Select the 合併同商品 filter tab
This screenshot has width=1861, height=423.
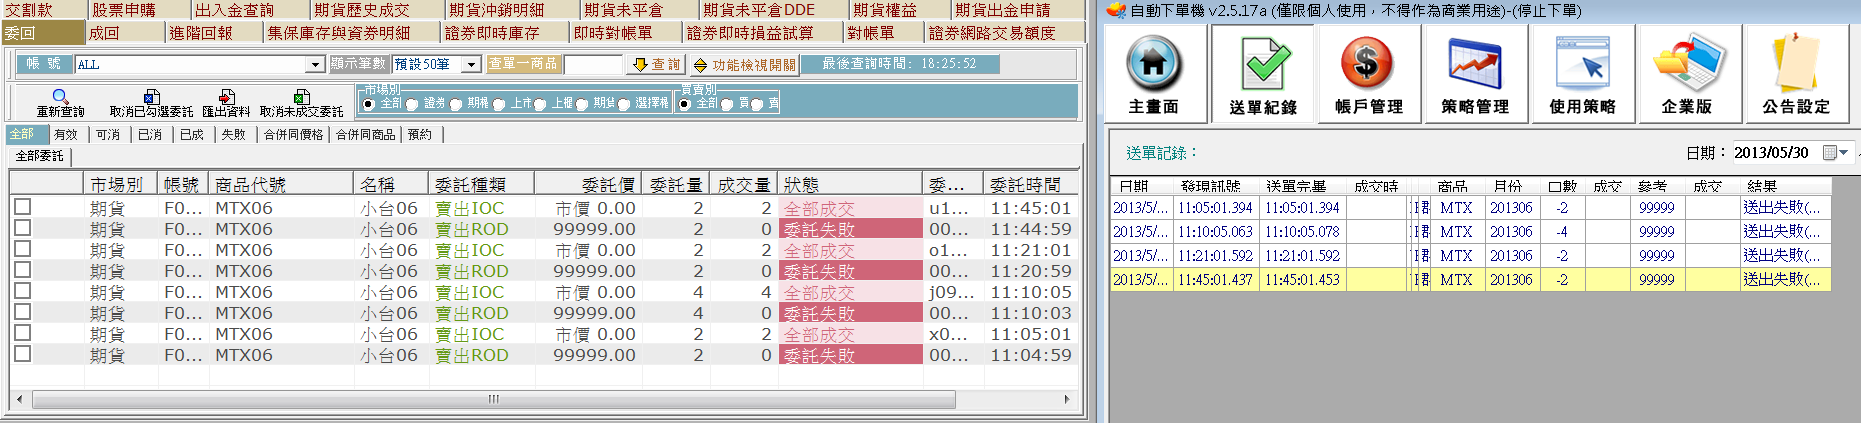365,134
